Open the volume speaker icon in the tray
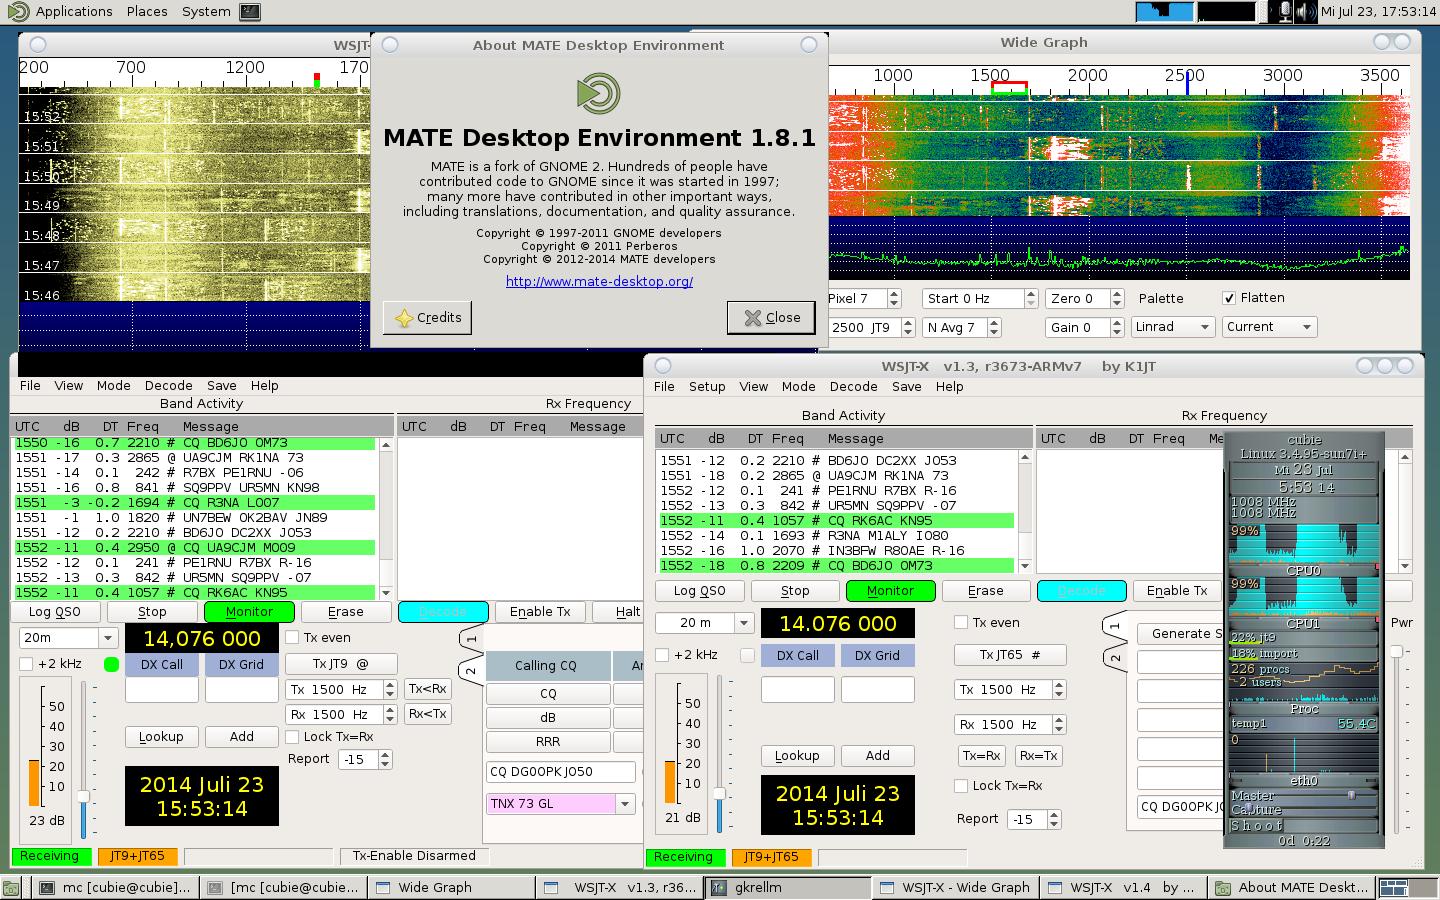The image size is (1440, 900). tap(1306, 12)
